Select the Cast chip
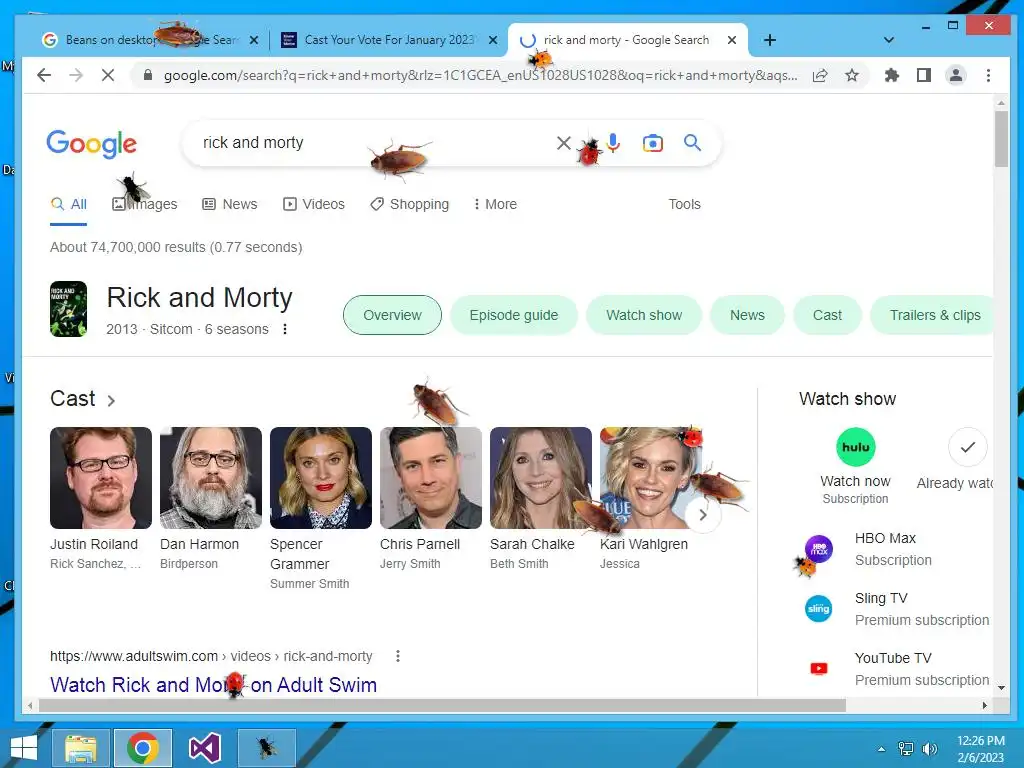 point(827,315)
